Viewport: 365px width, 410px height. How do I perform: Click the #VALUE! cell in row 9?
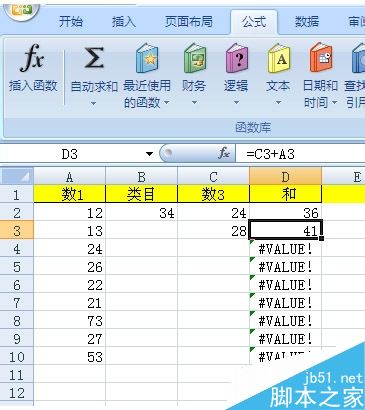285,338
